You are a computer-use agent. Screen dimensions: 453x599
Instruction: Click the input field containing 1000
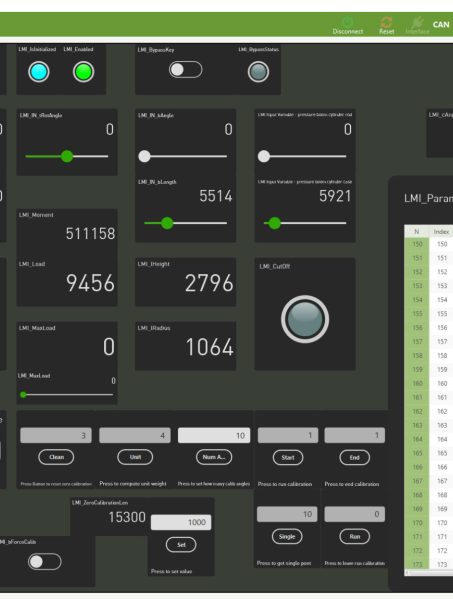pos(181,522)
